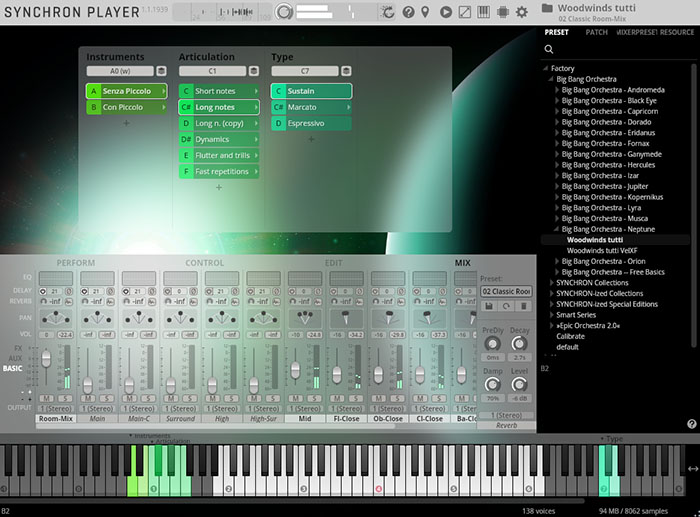The image size is (700, 517).
Task: Open the mixer Preset dropdown 02 Classic Room
Action: pyautogui.click(x=506, y=291)
